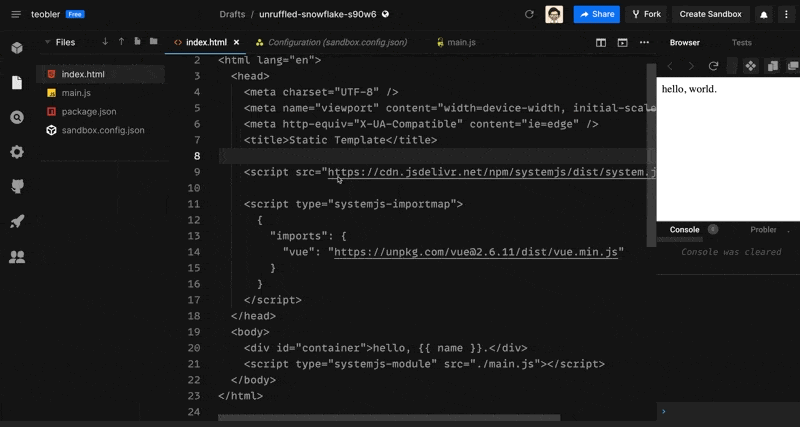800x427 pixels.
Task: Open the Live collaboration people panel
Action: click(x=17, y=257)
